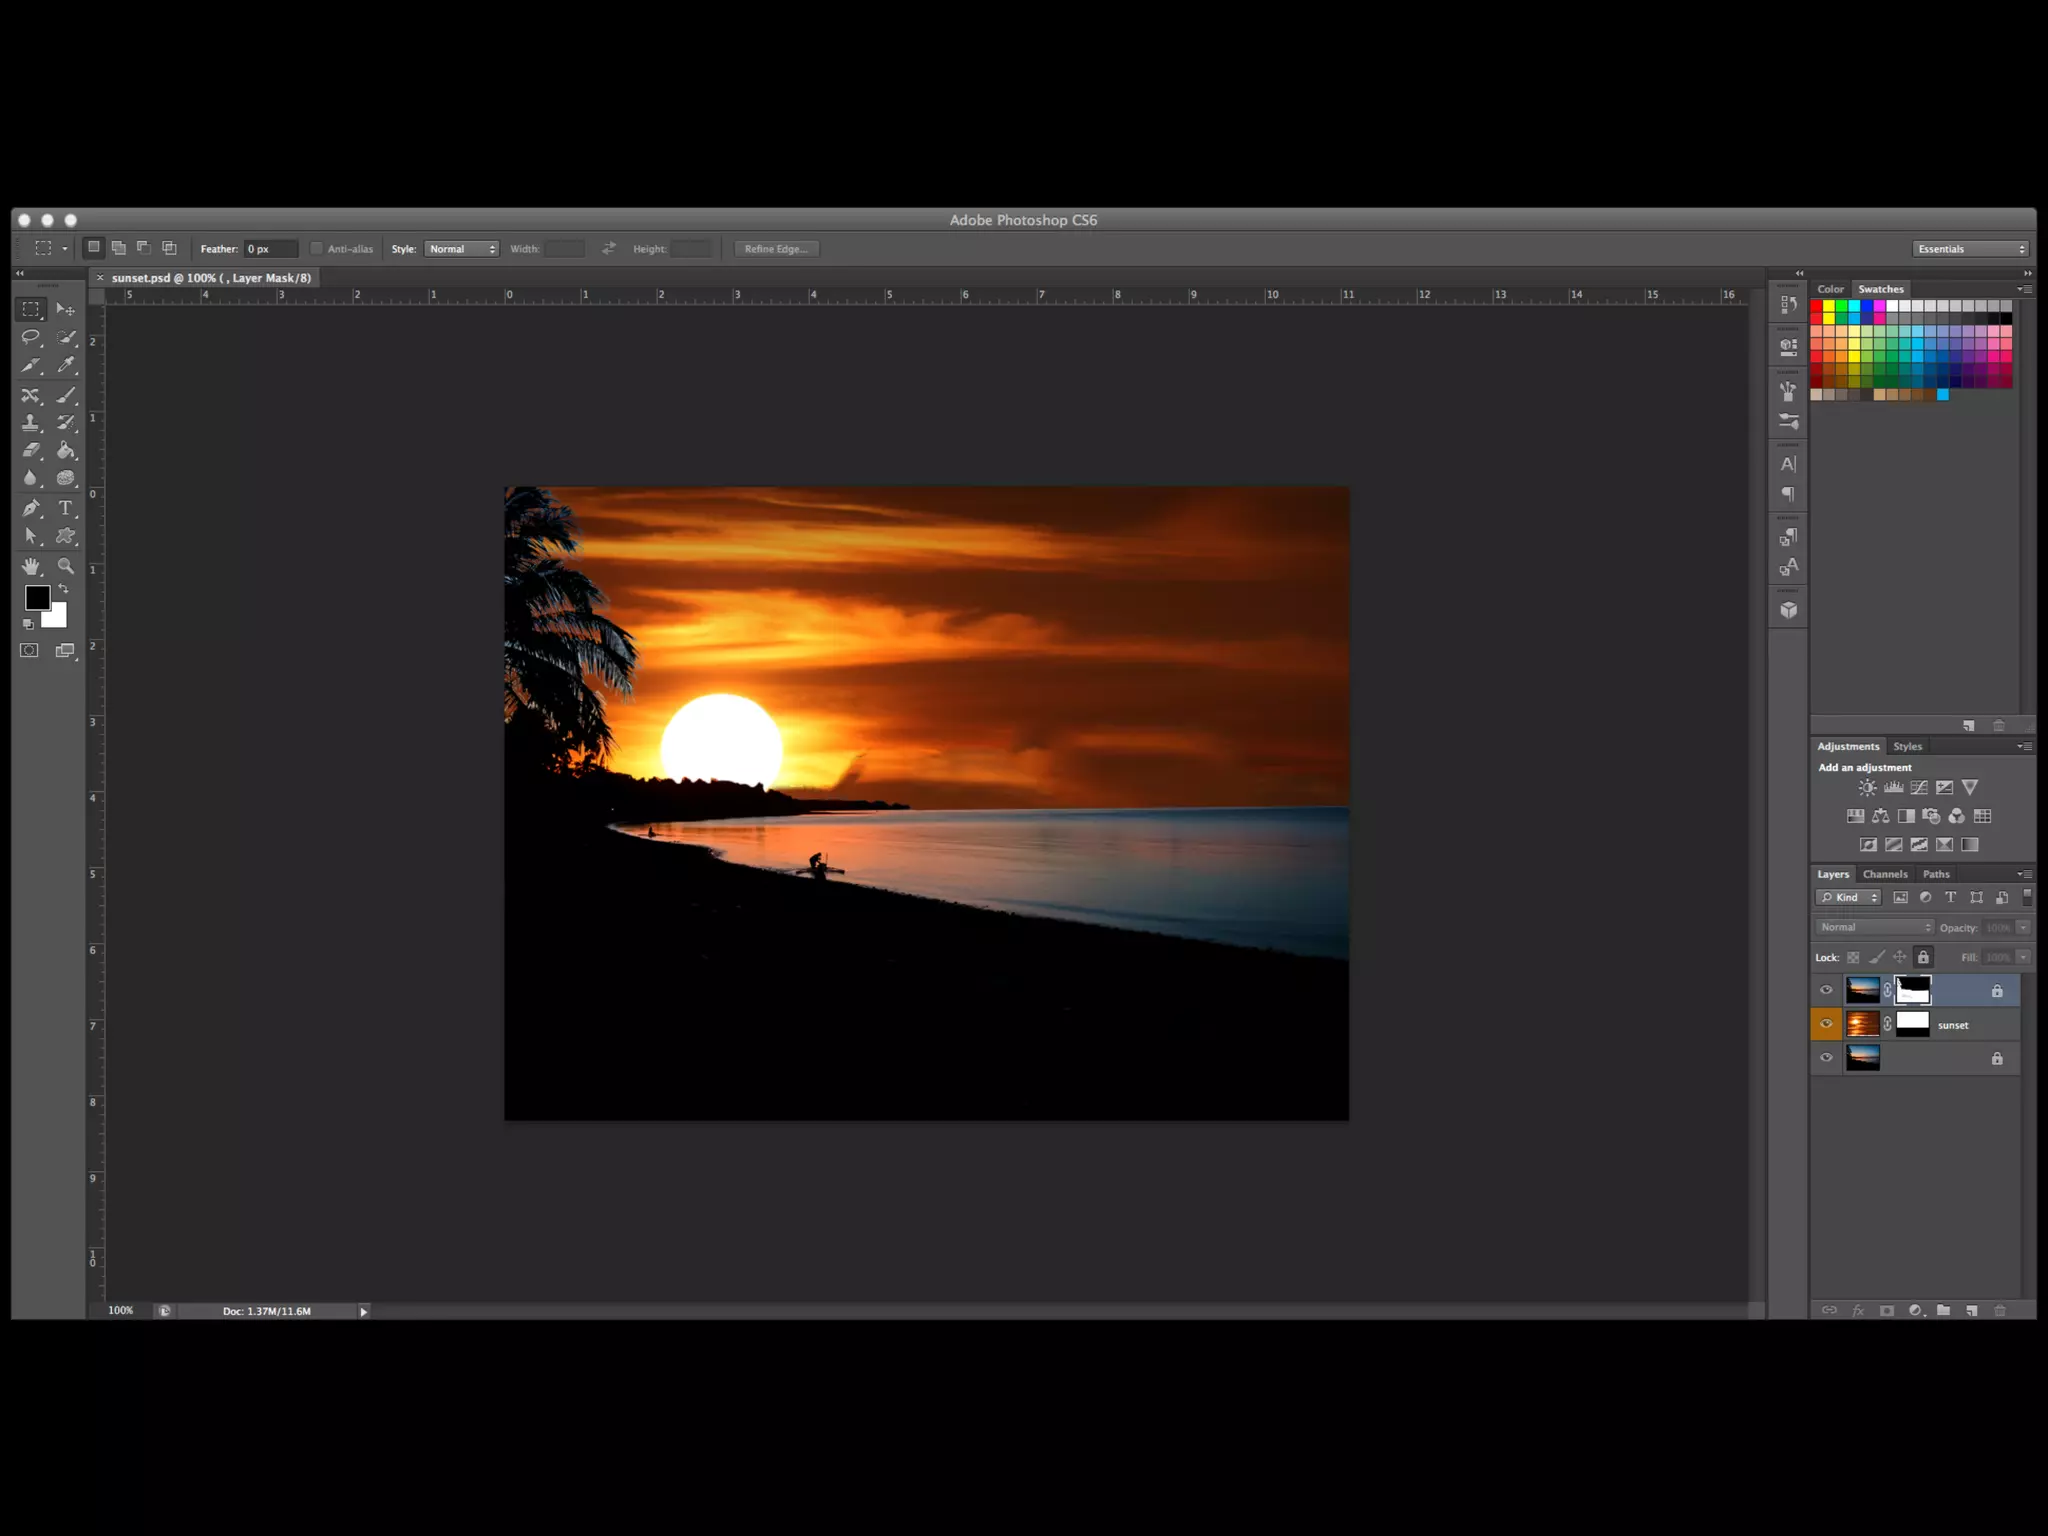Switch to the Channels tab
The image size is (2048, 1536).
point(1885,874)
